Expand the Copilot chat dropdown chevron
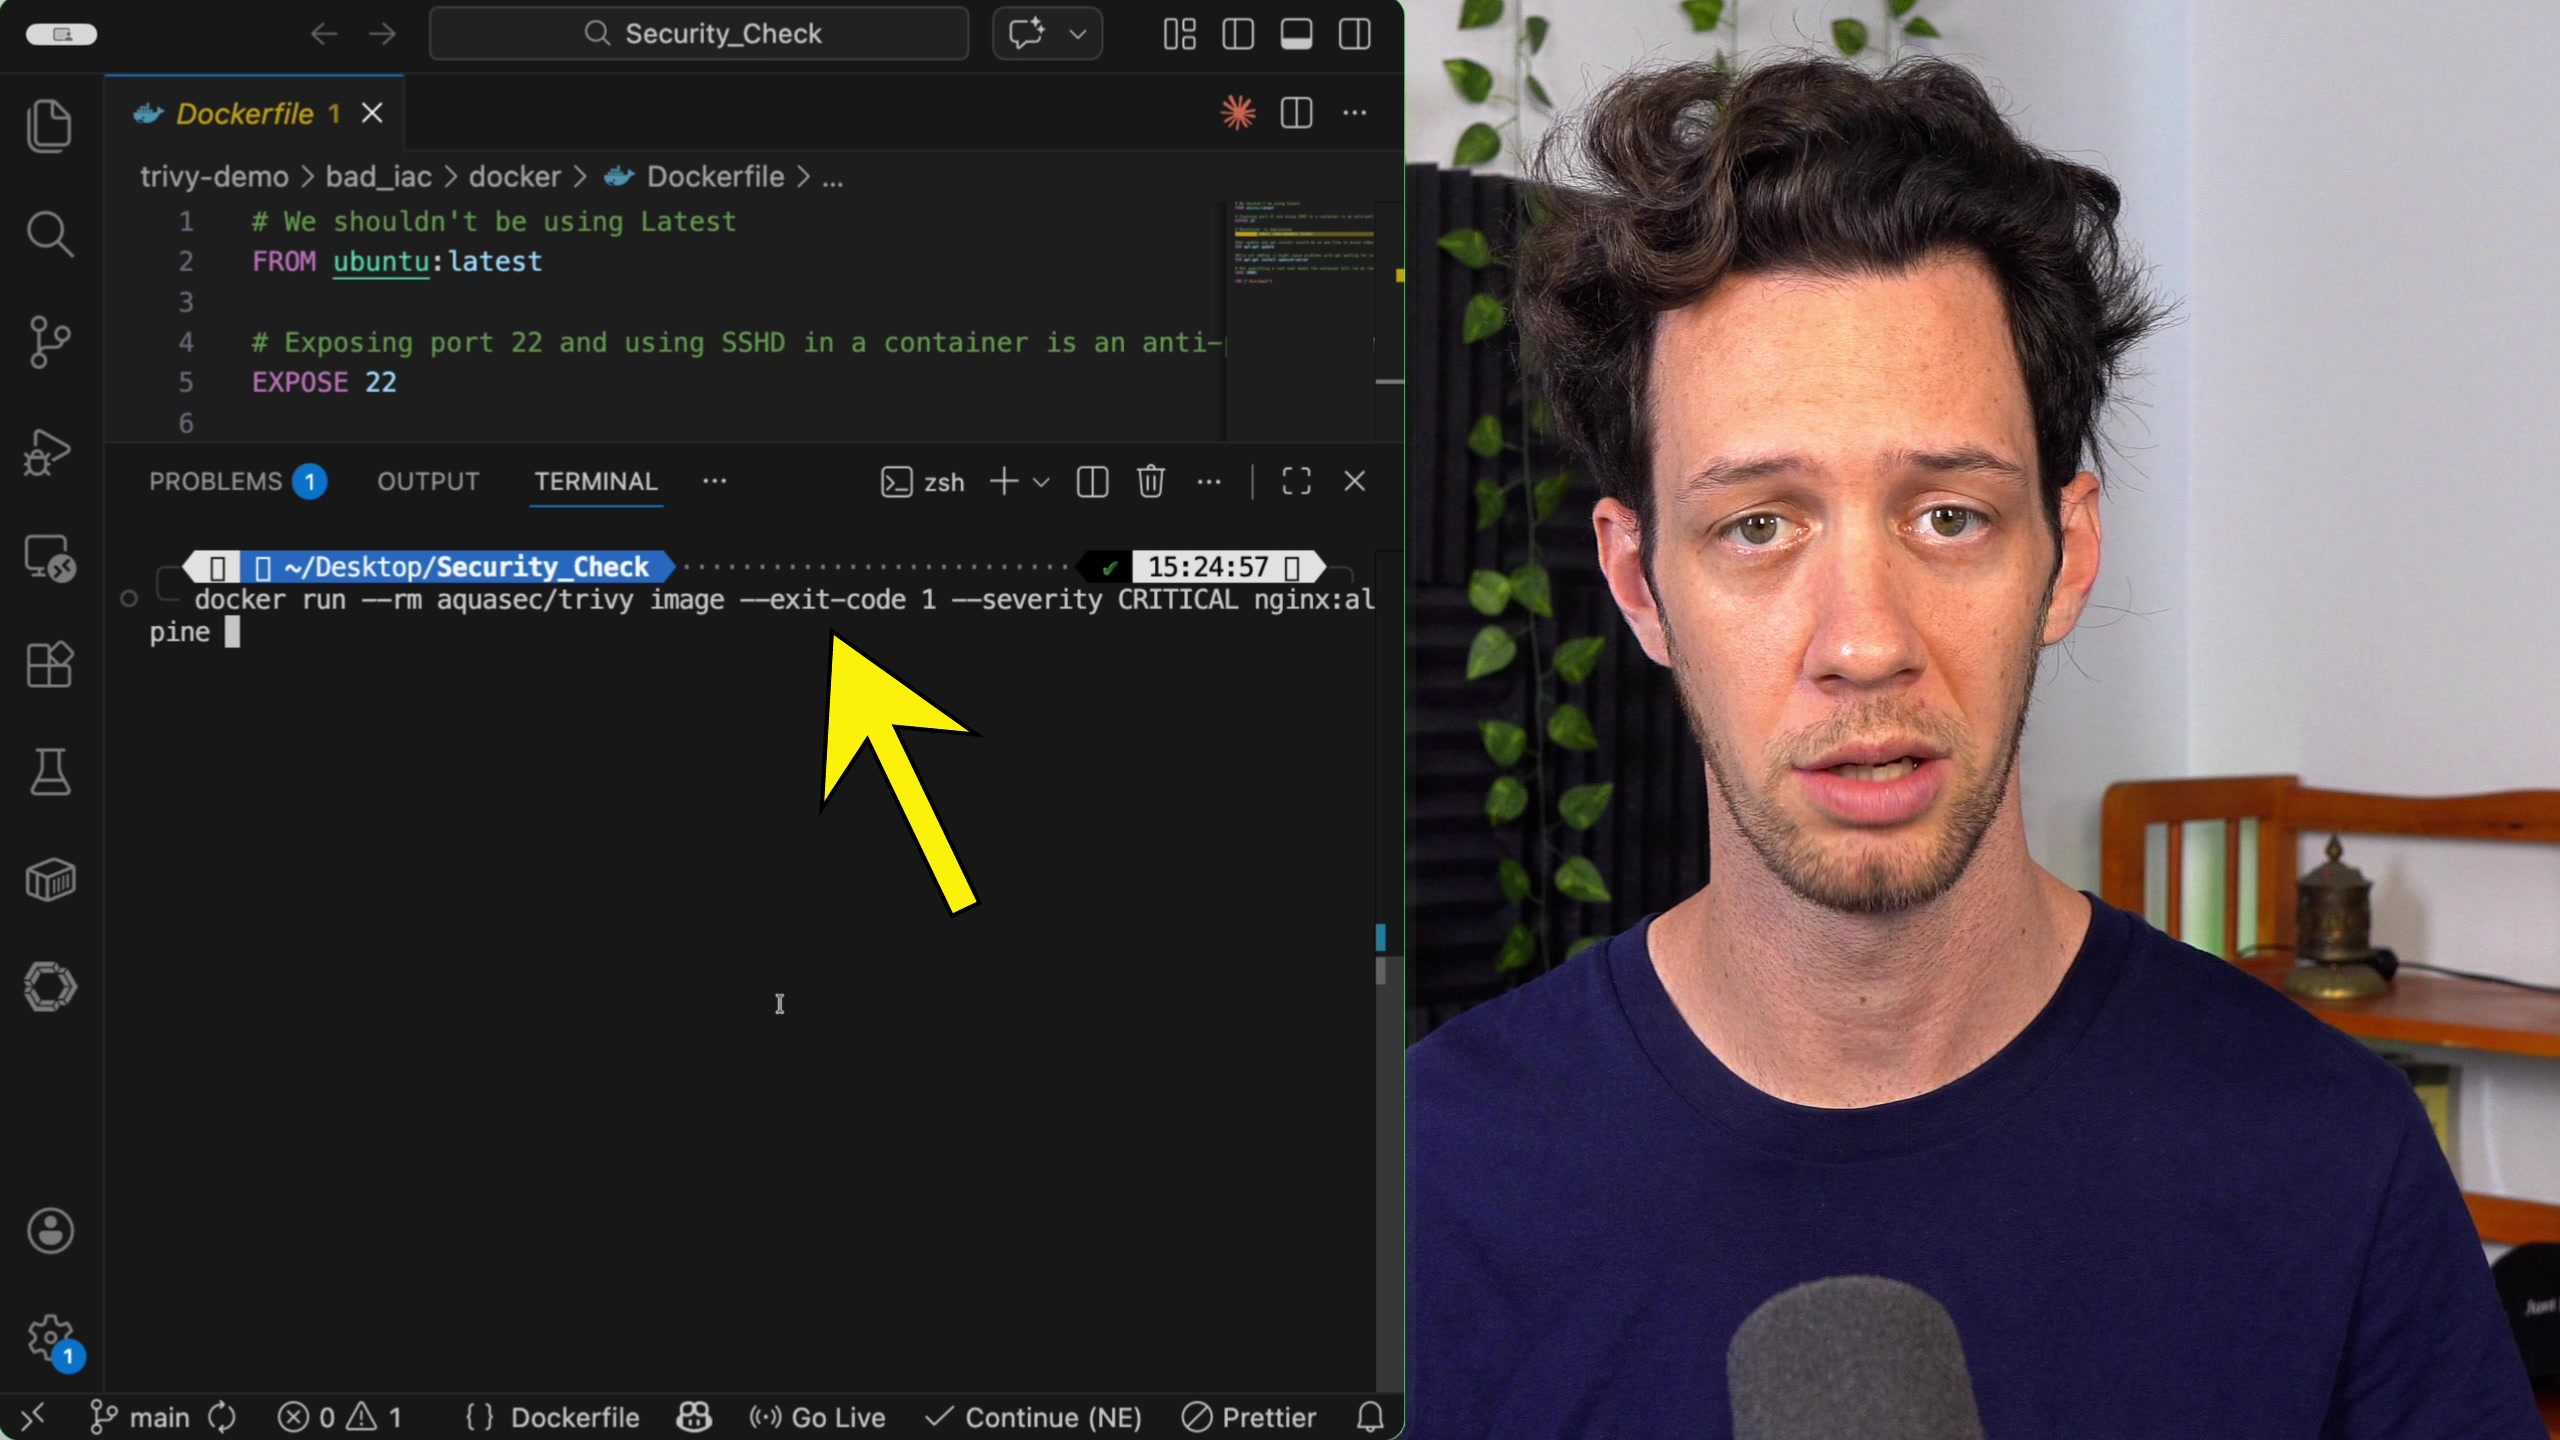This screenshot has width=2560, height=1440. point(1078,33)
